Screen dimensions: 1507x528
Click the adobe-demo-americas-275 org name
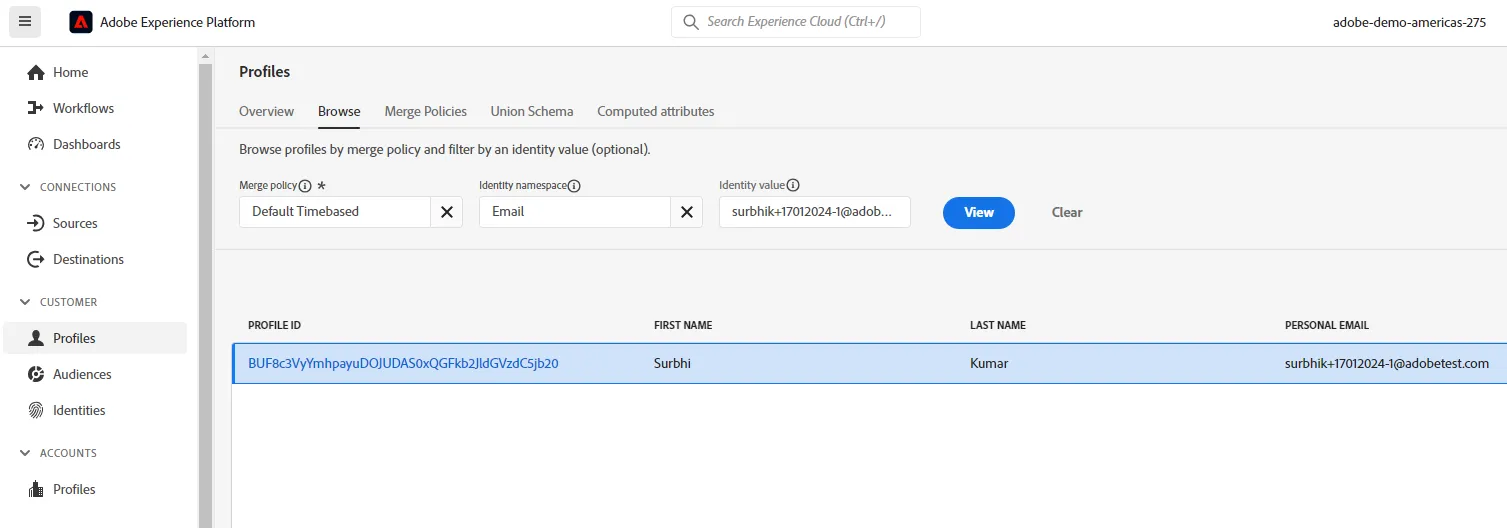tap(1409, 22)
